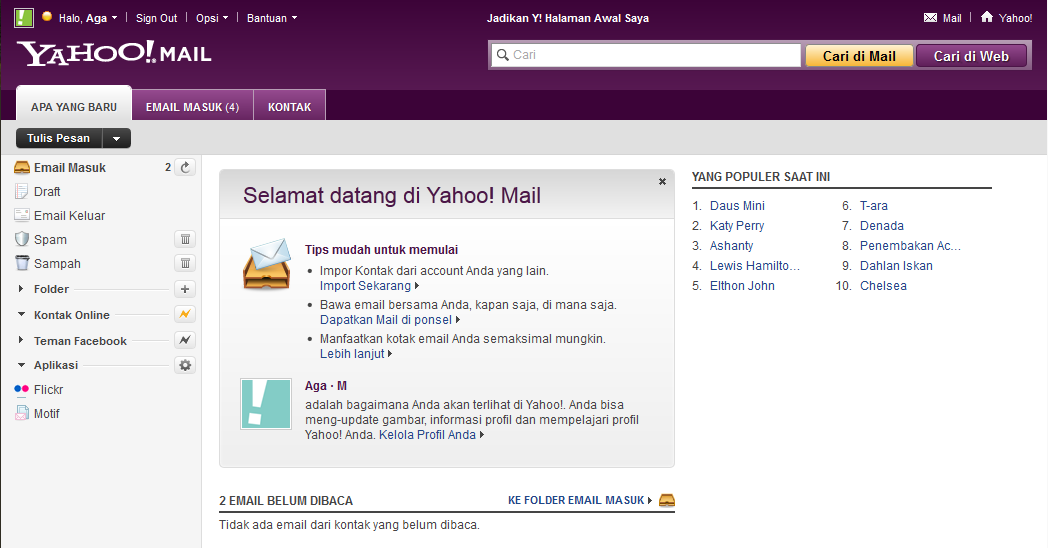
Task: Click the Email Keluar sent icon
Action: click(x=22, y=215)
